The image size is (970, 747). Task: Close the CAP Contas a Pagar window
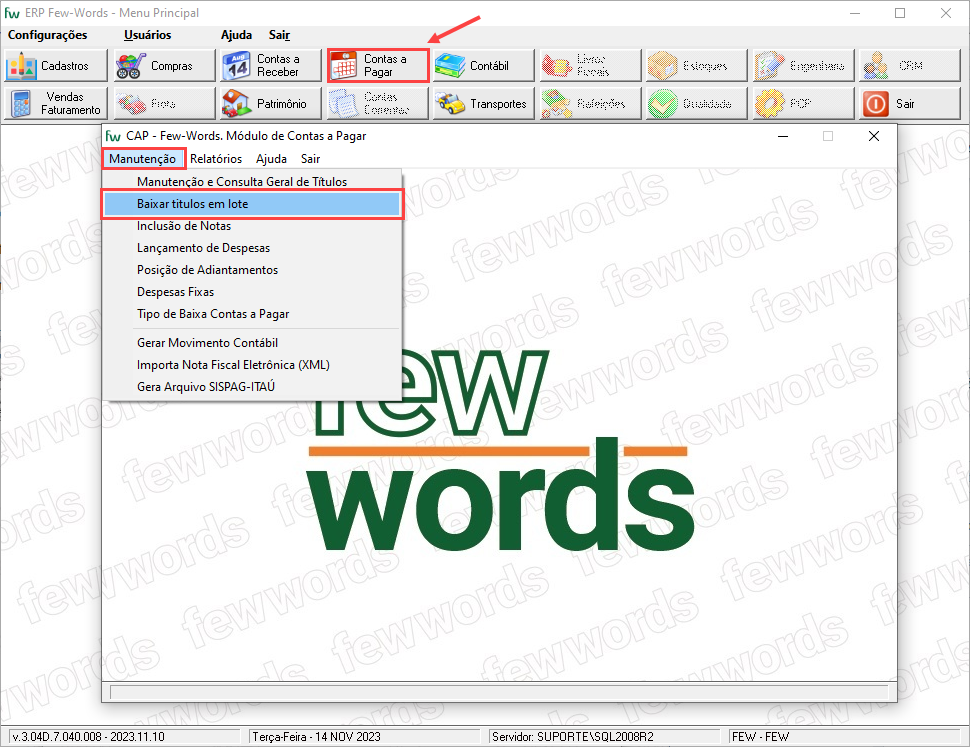[x=873, y=136]
